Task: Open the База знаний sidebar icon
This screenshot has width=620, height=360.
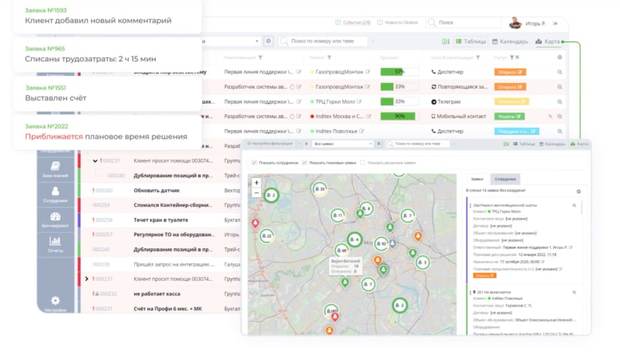Action: click(55, 169)
